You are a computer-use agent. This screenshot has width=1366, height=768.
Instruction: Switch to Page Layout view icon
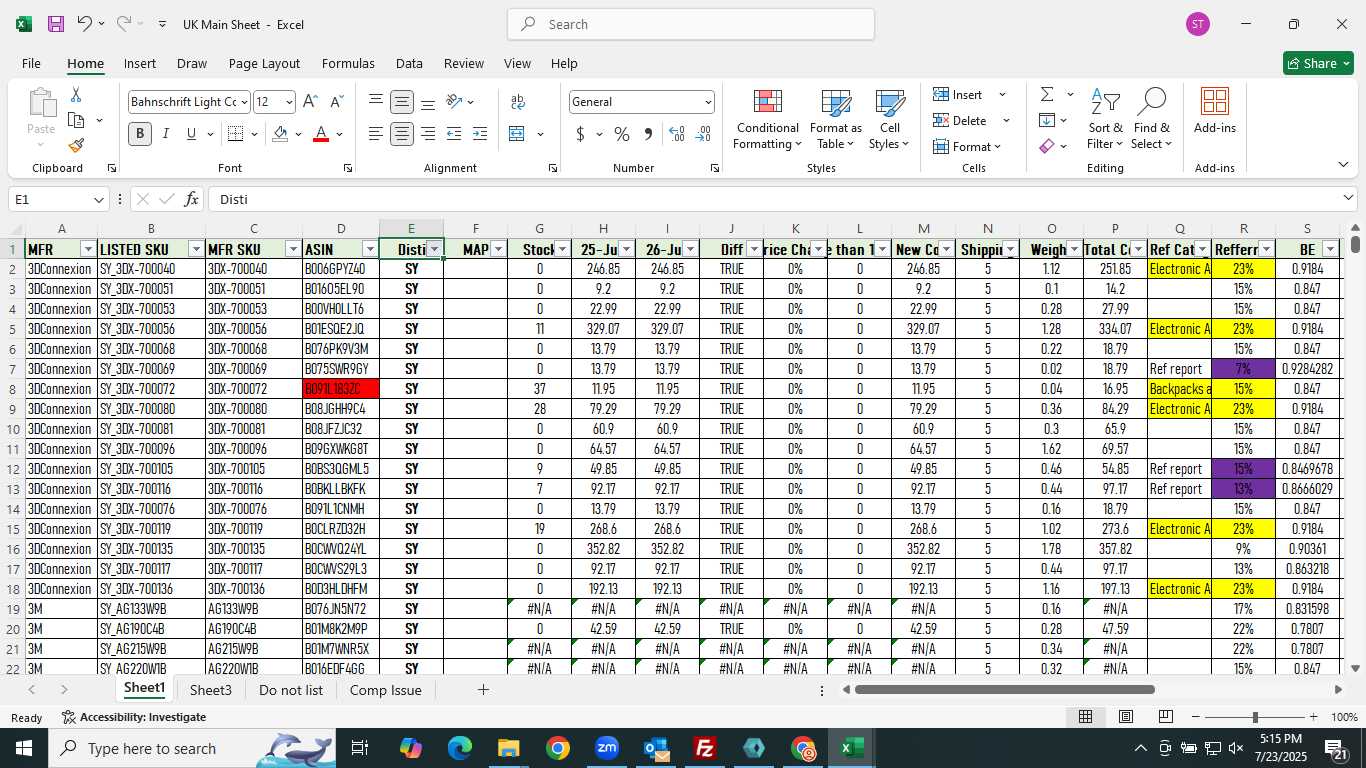pyautogui.click(x=1126, y=717)
